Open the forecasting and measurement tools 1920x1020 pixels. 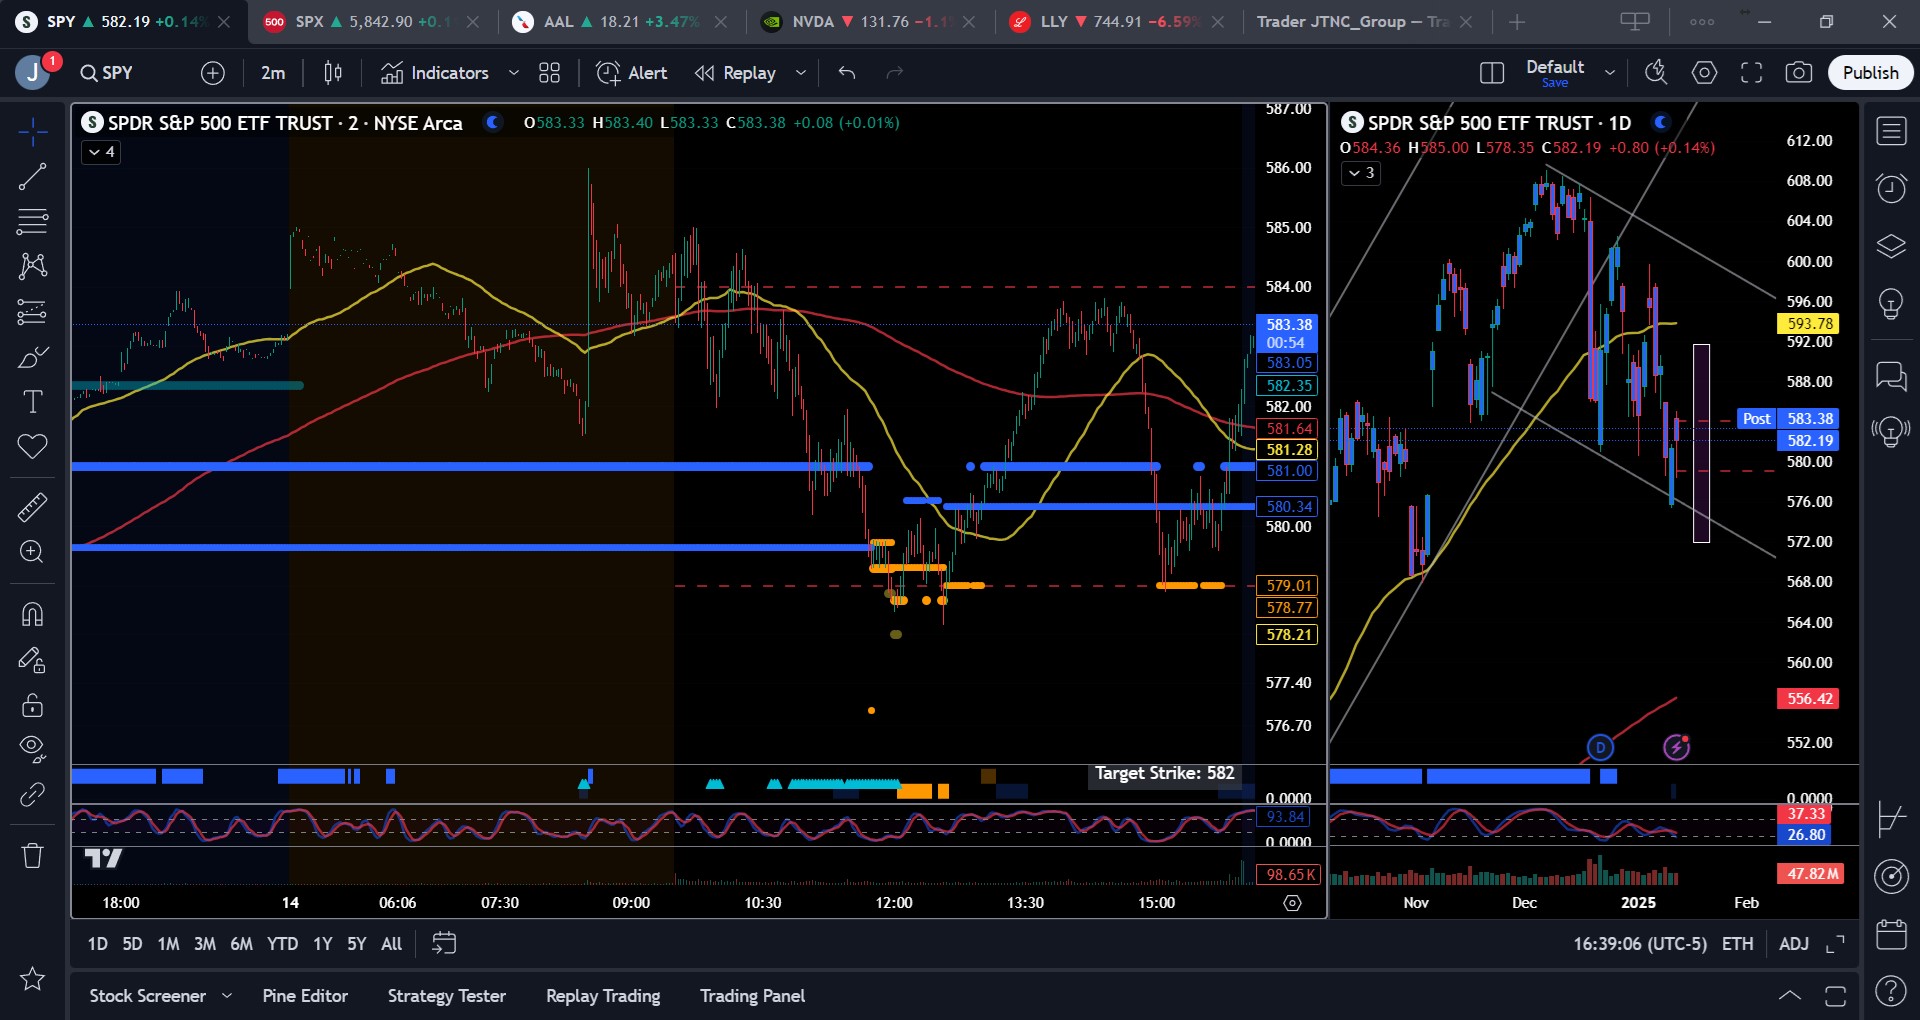32,312
